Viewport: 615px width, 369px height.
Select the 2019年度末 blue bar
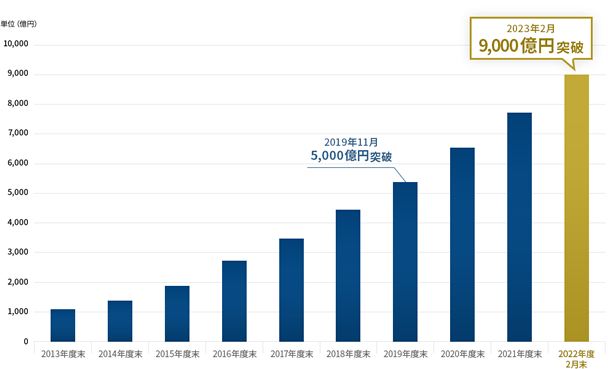tap(405, 262)
